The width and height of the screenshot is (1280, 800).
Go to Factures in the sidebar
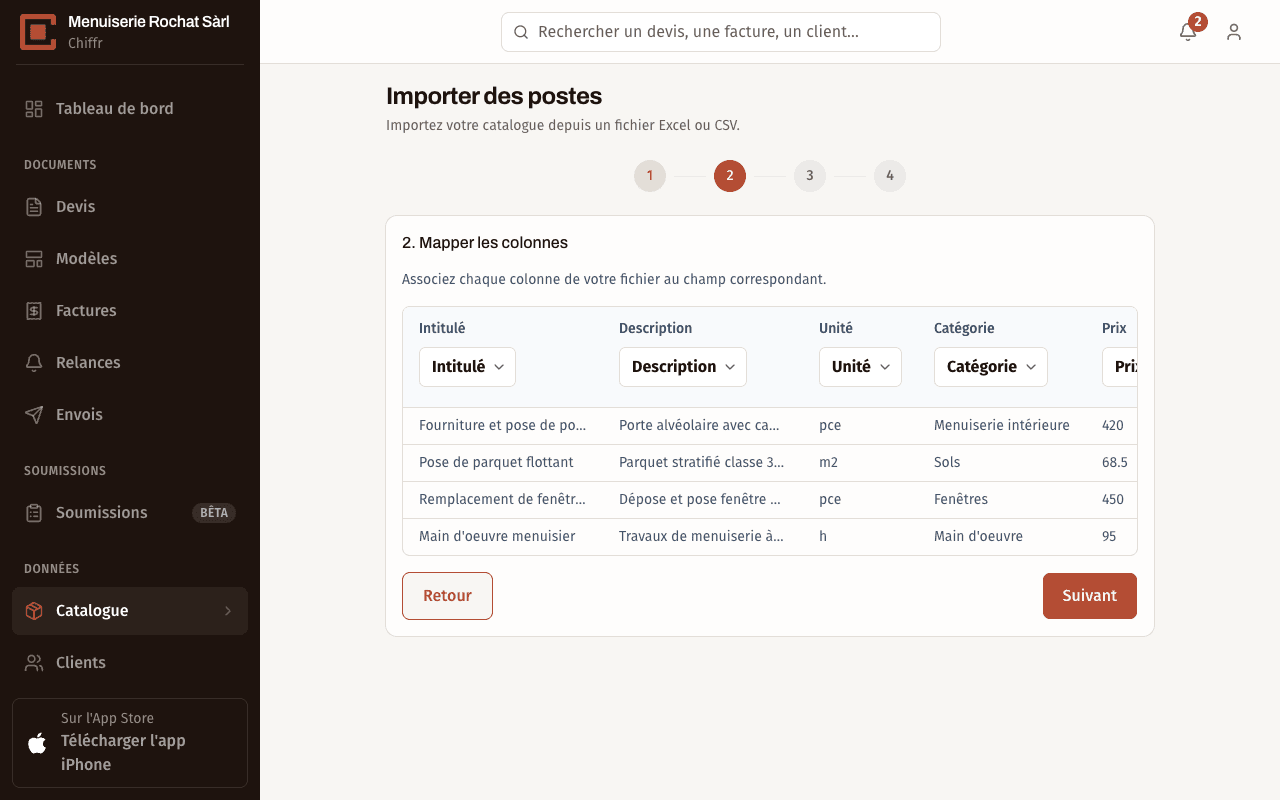(x=130, y=311)
